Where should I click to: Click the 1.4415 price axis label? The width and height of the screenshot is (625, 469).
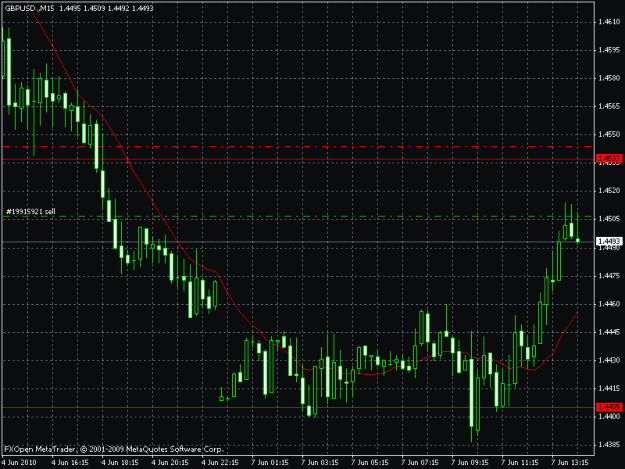click(x=609, y=388)
